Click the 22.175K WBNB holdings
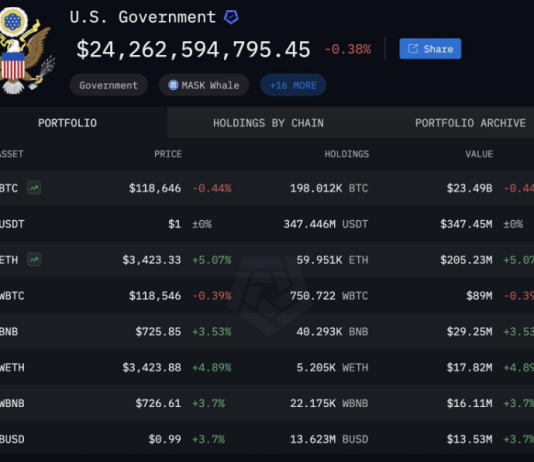534x462 pixels. pos(329,403)
